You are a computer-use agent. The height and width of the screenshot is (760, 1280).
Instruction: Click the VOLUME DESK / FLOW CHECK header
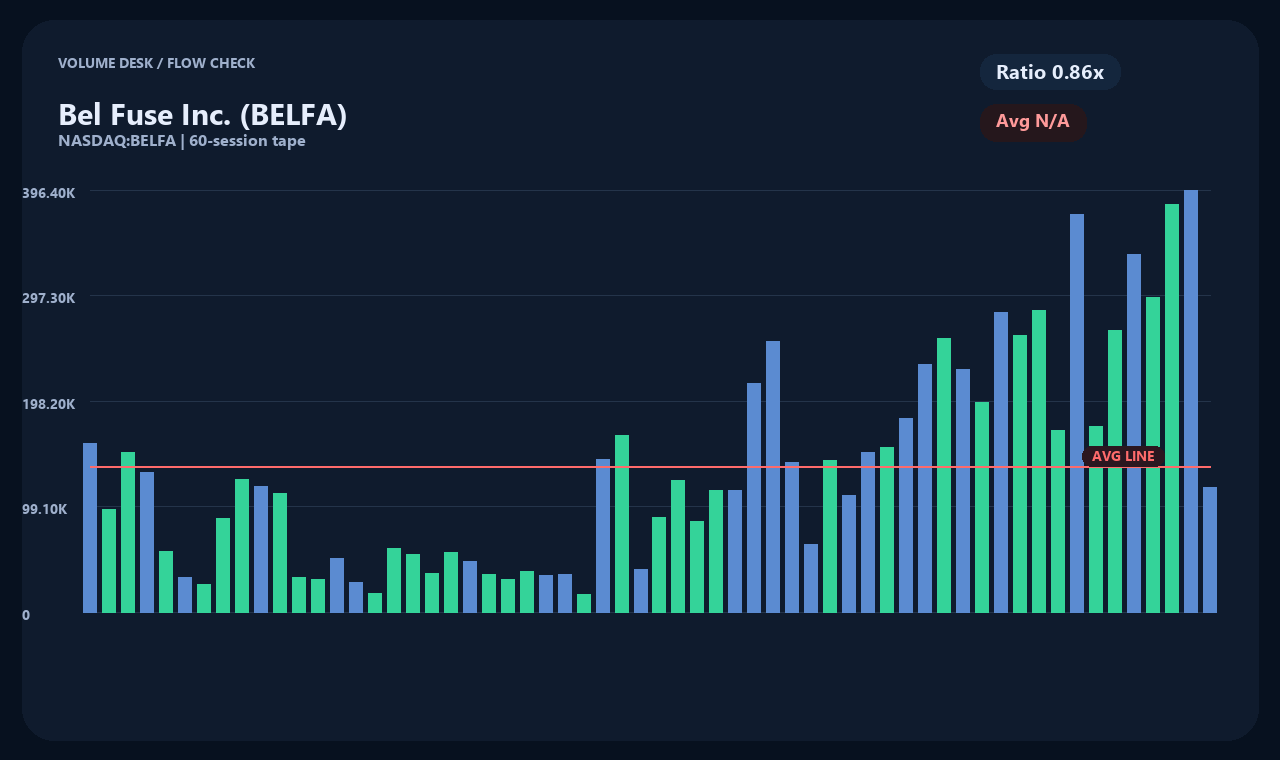[x=157, y=63]
